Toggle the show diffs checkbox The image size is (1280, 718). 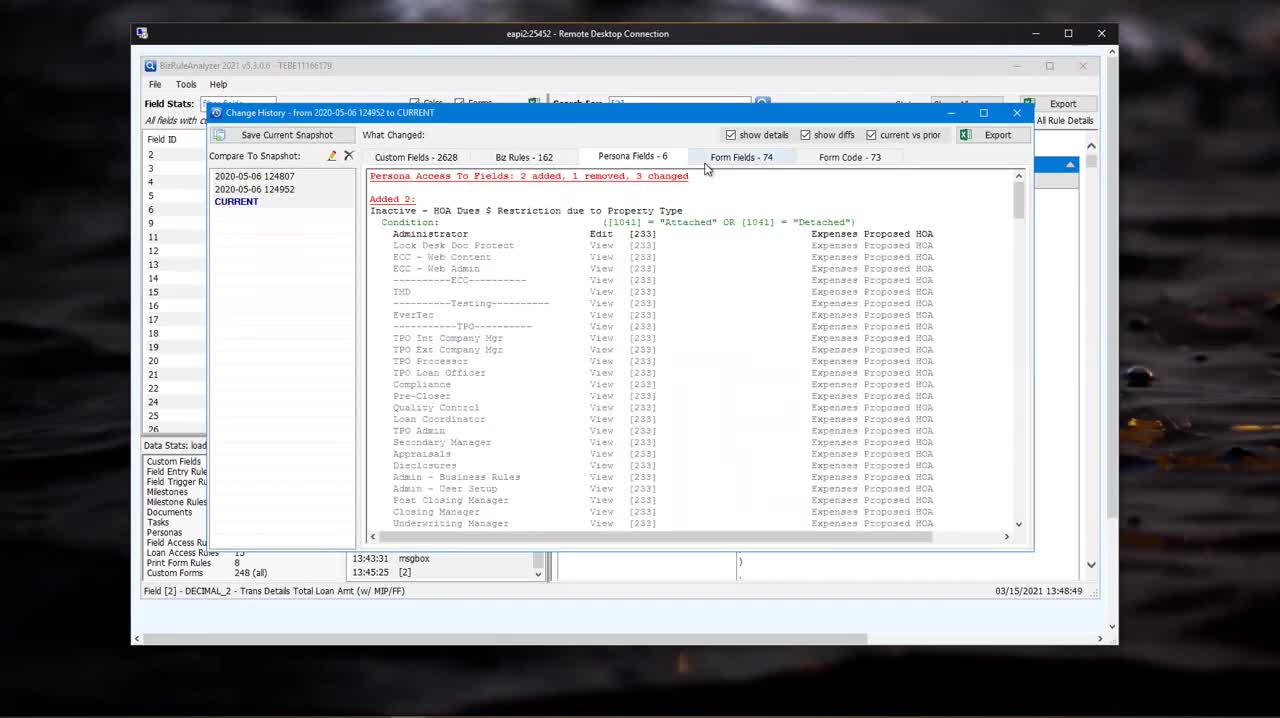(805, 135)
